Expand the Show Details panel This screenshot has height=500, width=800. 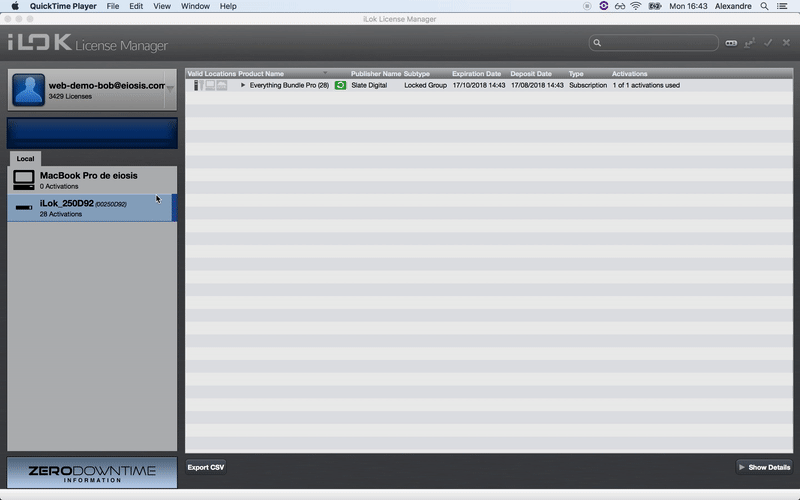[765, 467]
